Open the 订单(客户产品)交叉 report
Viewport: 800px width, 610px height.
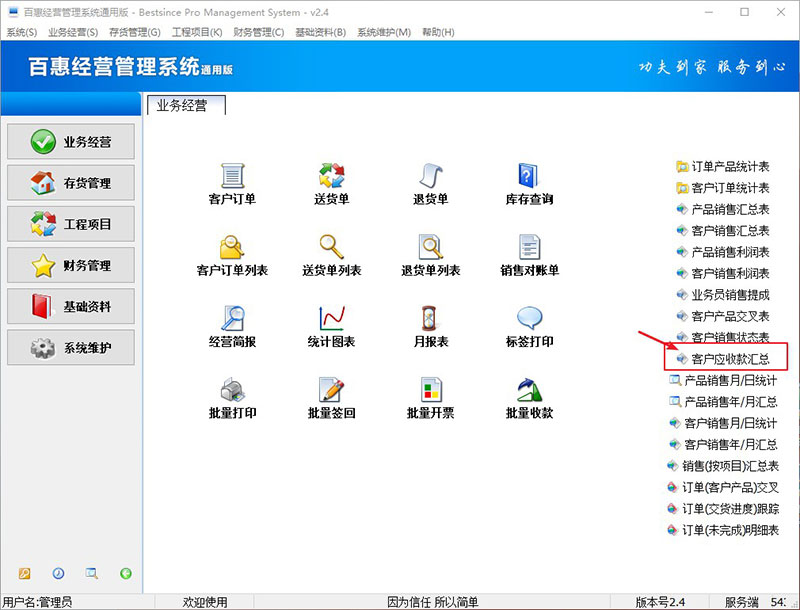(x=723, y=488)
